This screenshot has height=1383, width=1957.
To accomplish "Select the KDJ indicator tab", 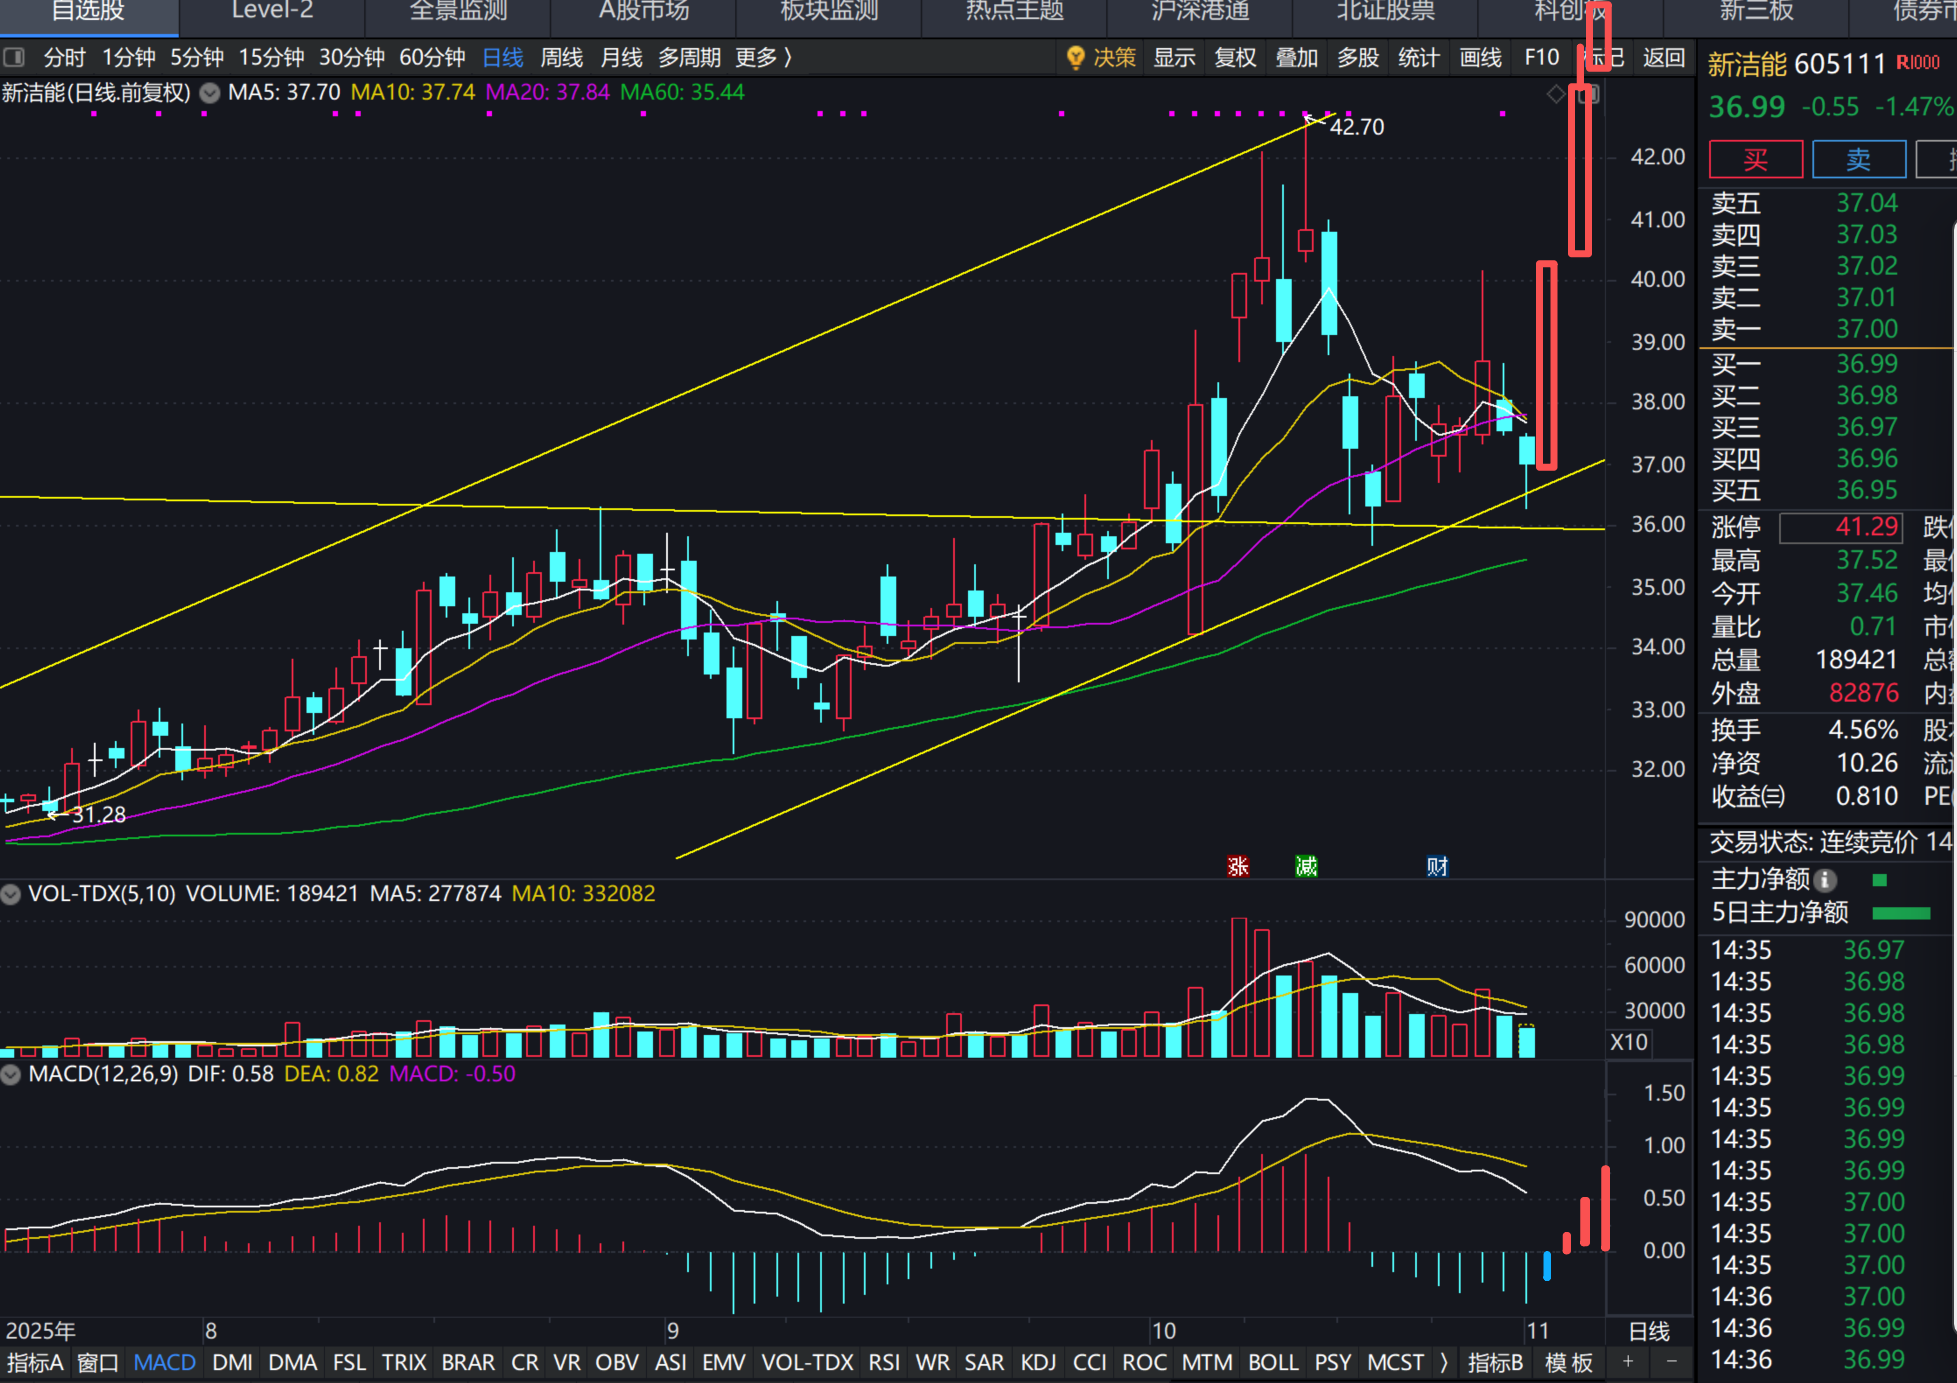I will pos(1038,1362).
